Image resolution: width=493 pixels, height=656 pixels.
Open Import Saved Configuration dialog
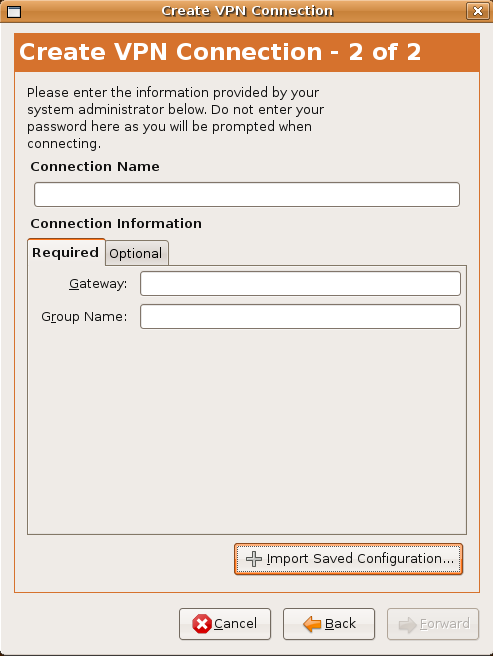[x=348, y=559]
